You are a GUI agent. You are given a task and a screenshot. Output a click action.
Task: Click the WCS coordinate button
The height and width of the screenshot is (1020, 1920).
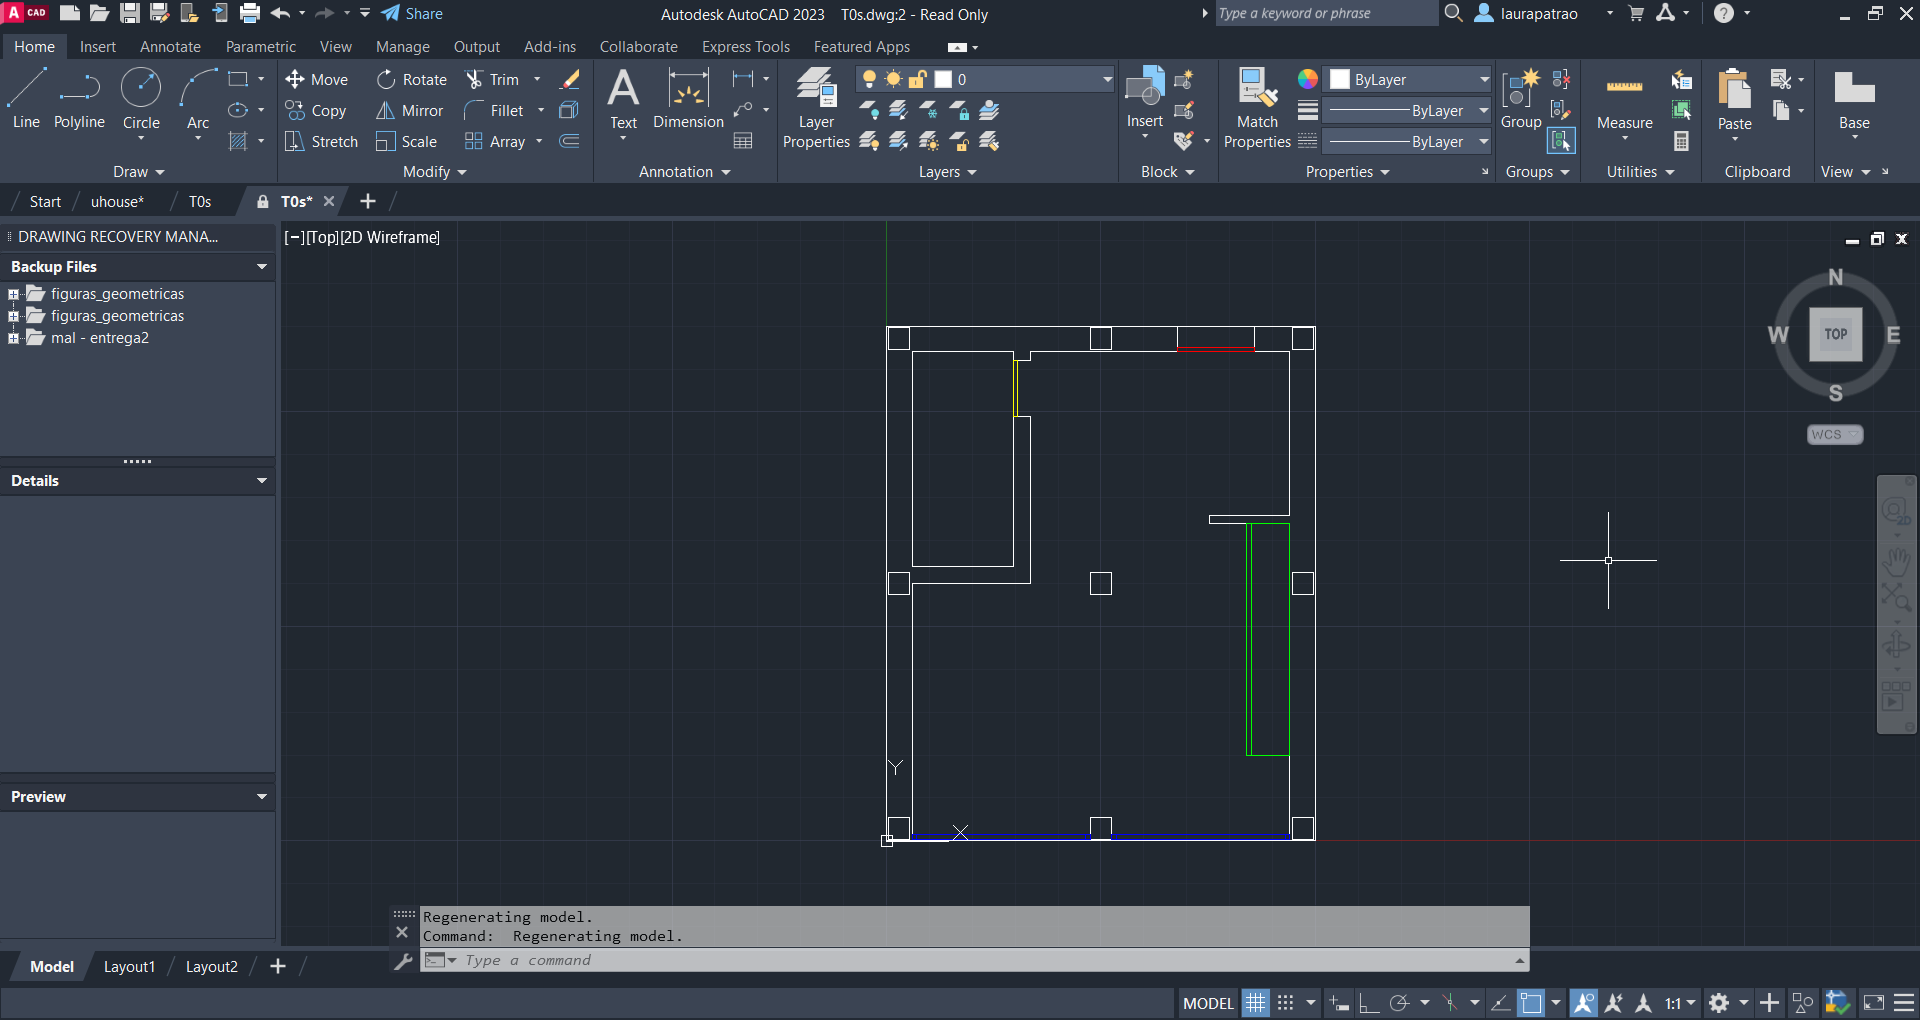[x=1835, y=434]
